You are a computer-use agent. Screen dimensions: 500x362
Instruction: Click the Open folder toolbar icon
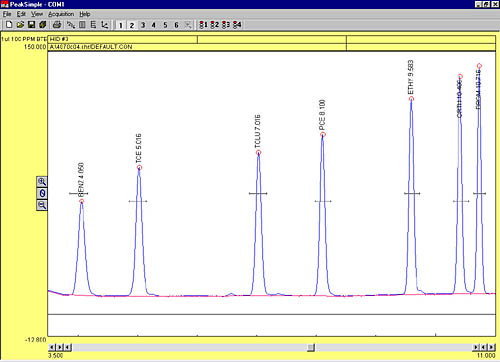click(20, 25)
